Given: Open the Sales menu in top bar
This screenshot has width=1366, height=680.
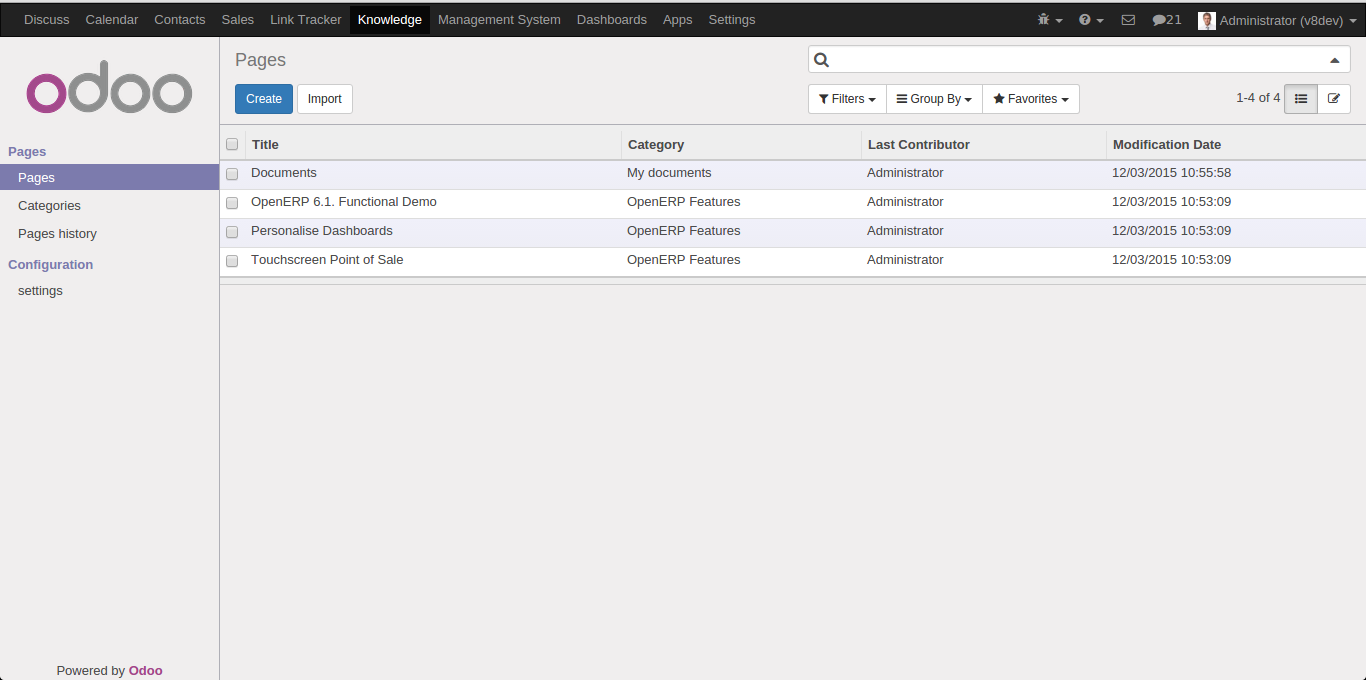Looking at the screenshot, I should [x=237, y=20].
